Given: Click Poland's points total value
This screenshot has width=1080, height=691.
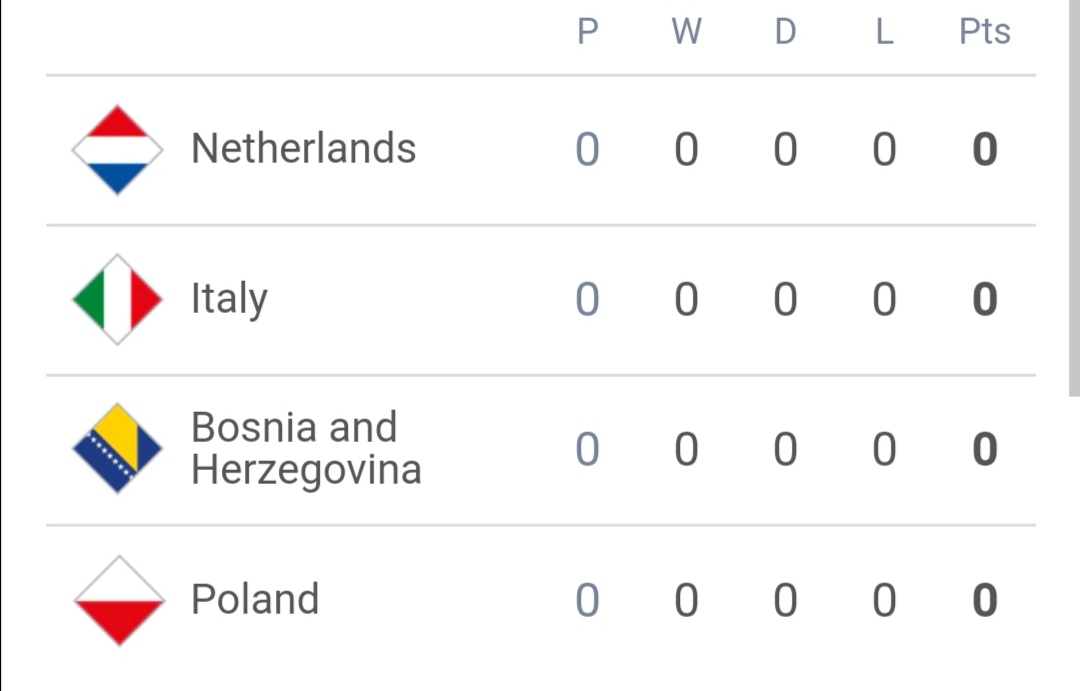Looking at the screenshot, I should (985, 600).
